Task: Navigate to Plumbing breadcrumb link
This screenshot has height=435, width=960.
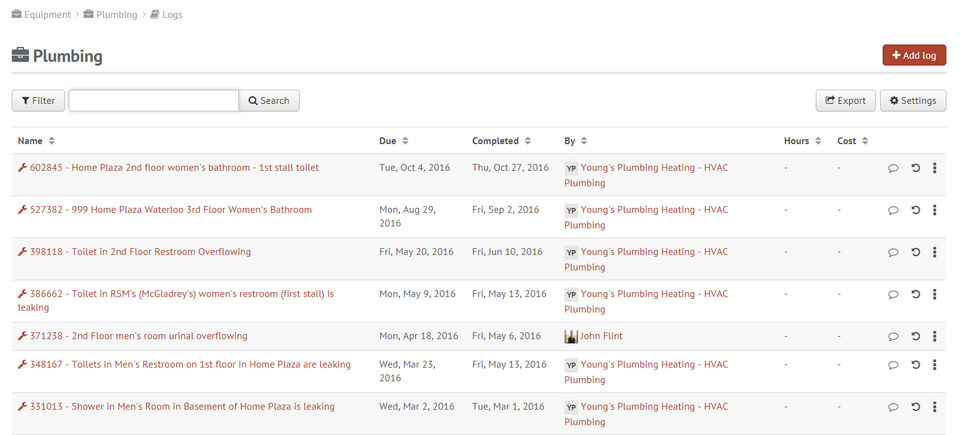Action: (114, 15)
